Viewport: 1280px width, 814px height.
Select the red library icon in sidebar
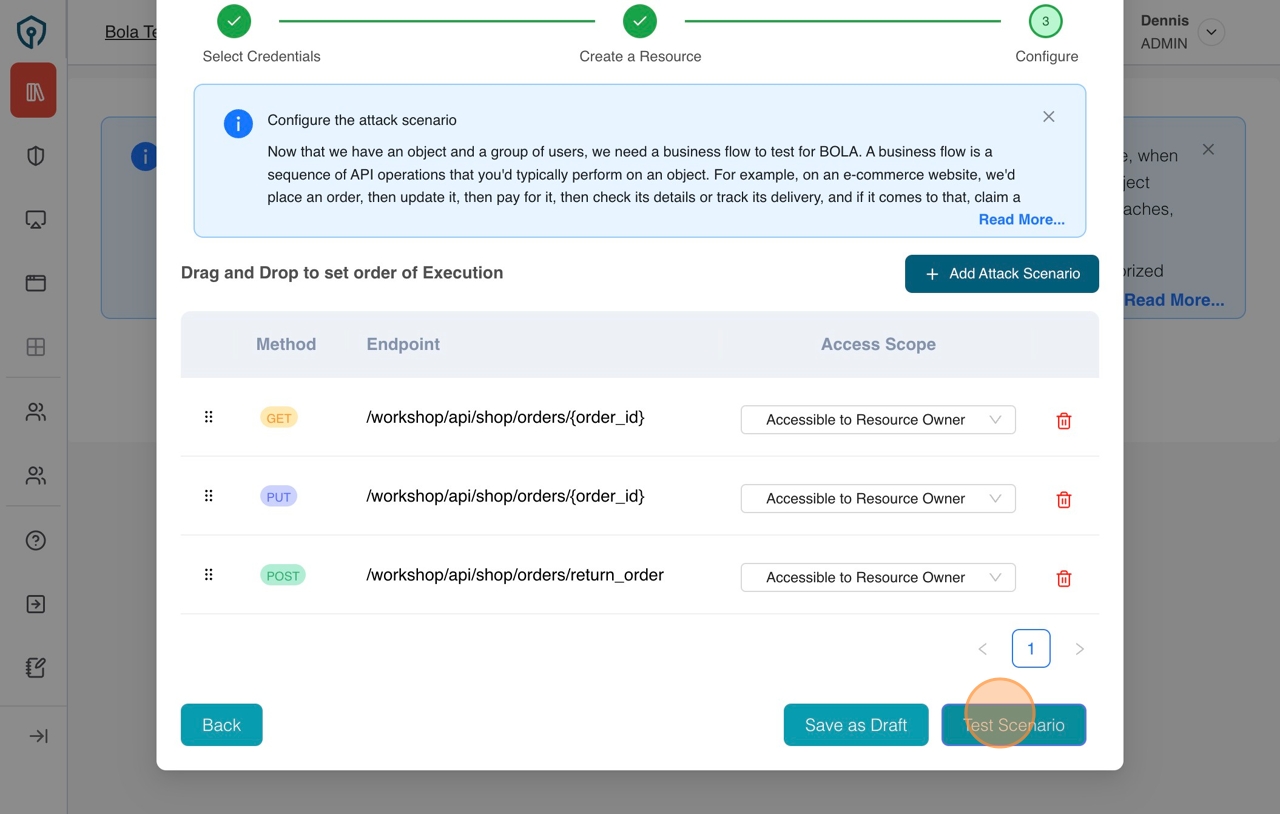click(x=33, y=90)
